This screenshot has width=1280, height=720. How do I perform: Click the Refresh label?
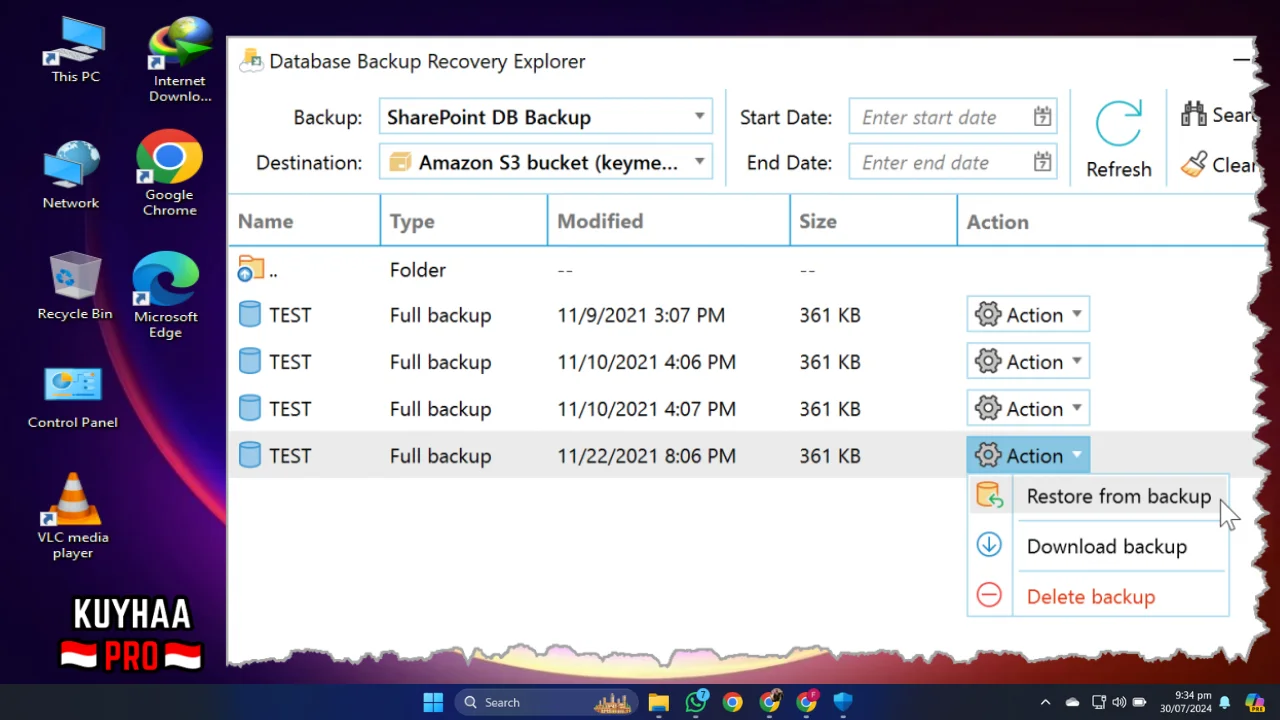[x=1118, y=169]
